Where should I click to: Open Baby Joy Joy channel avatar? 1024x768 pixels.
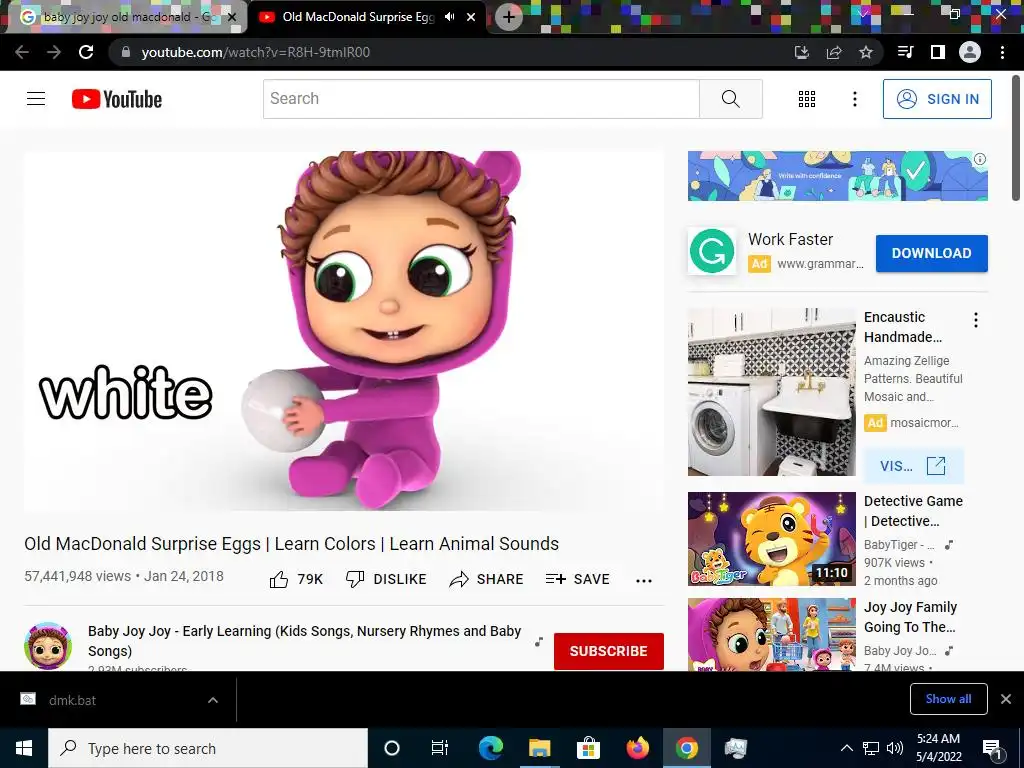pyautogui.click(x=48, y=646)
